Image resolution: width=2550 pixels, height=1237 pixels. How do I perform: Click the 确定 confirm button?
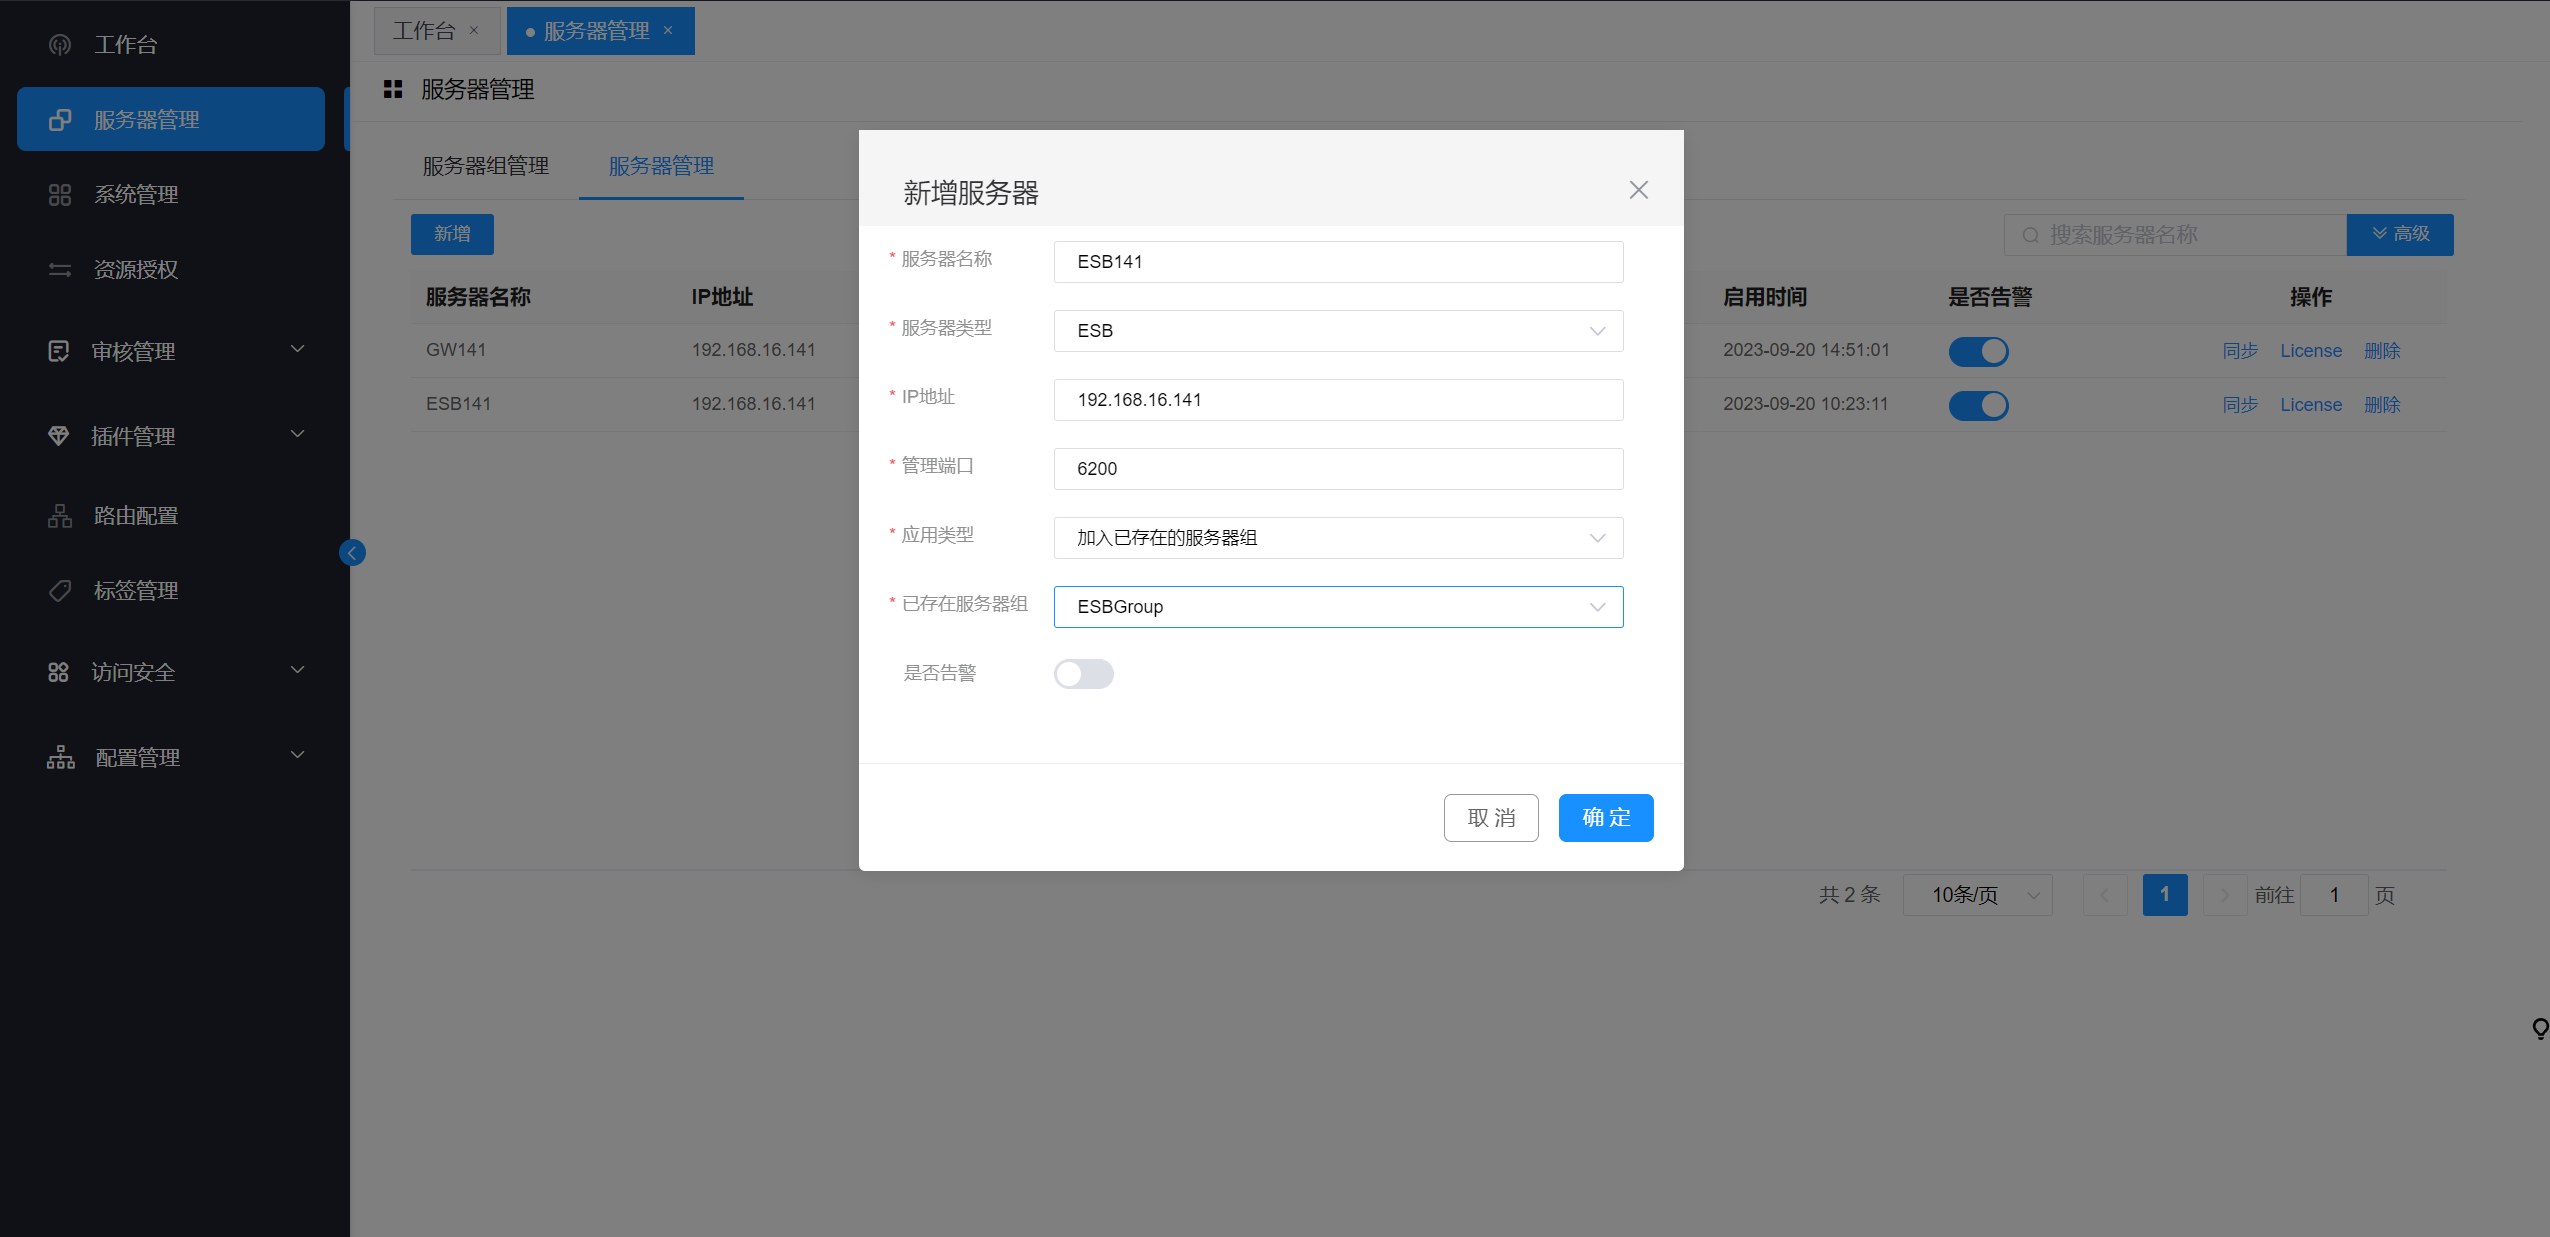[x=1605, y=818]
